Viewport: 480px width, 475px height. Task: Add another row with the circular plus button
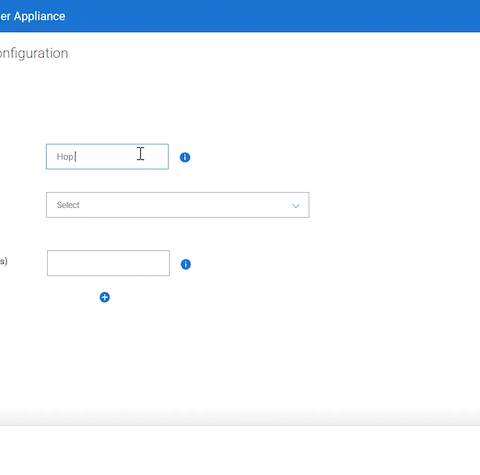click(105, 297)
